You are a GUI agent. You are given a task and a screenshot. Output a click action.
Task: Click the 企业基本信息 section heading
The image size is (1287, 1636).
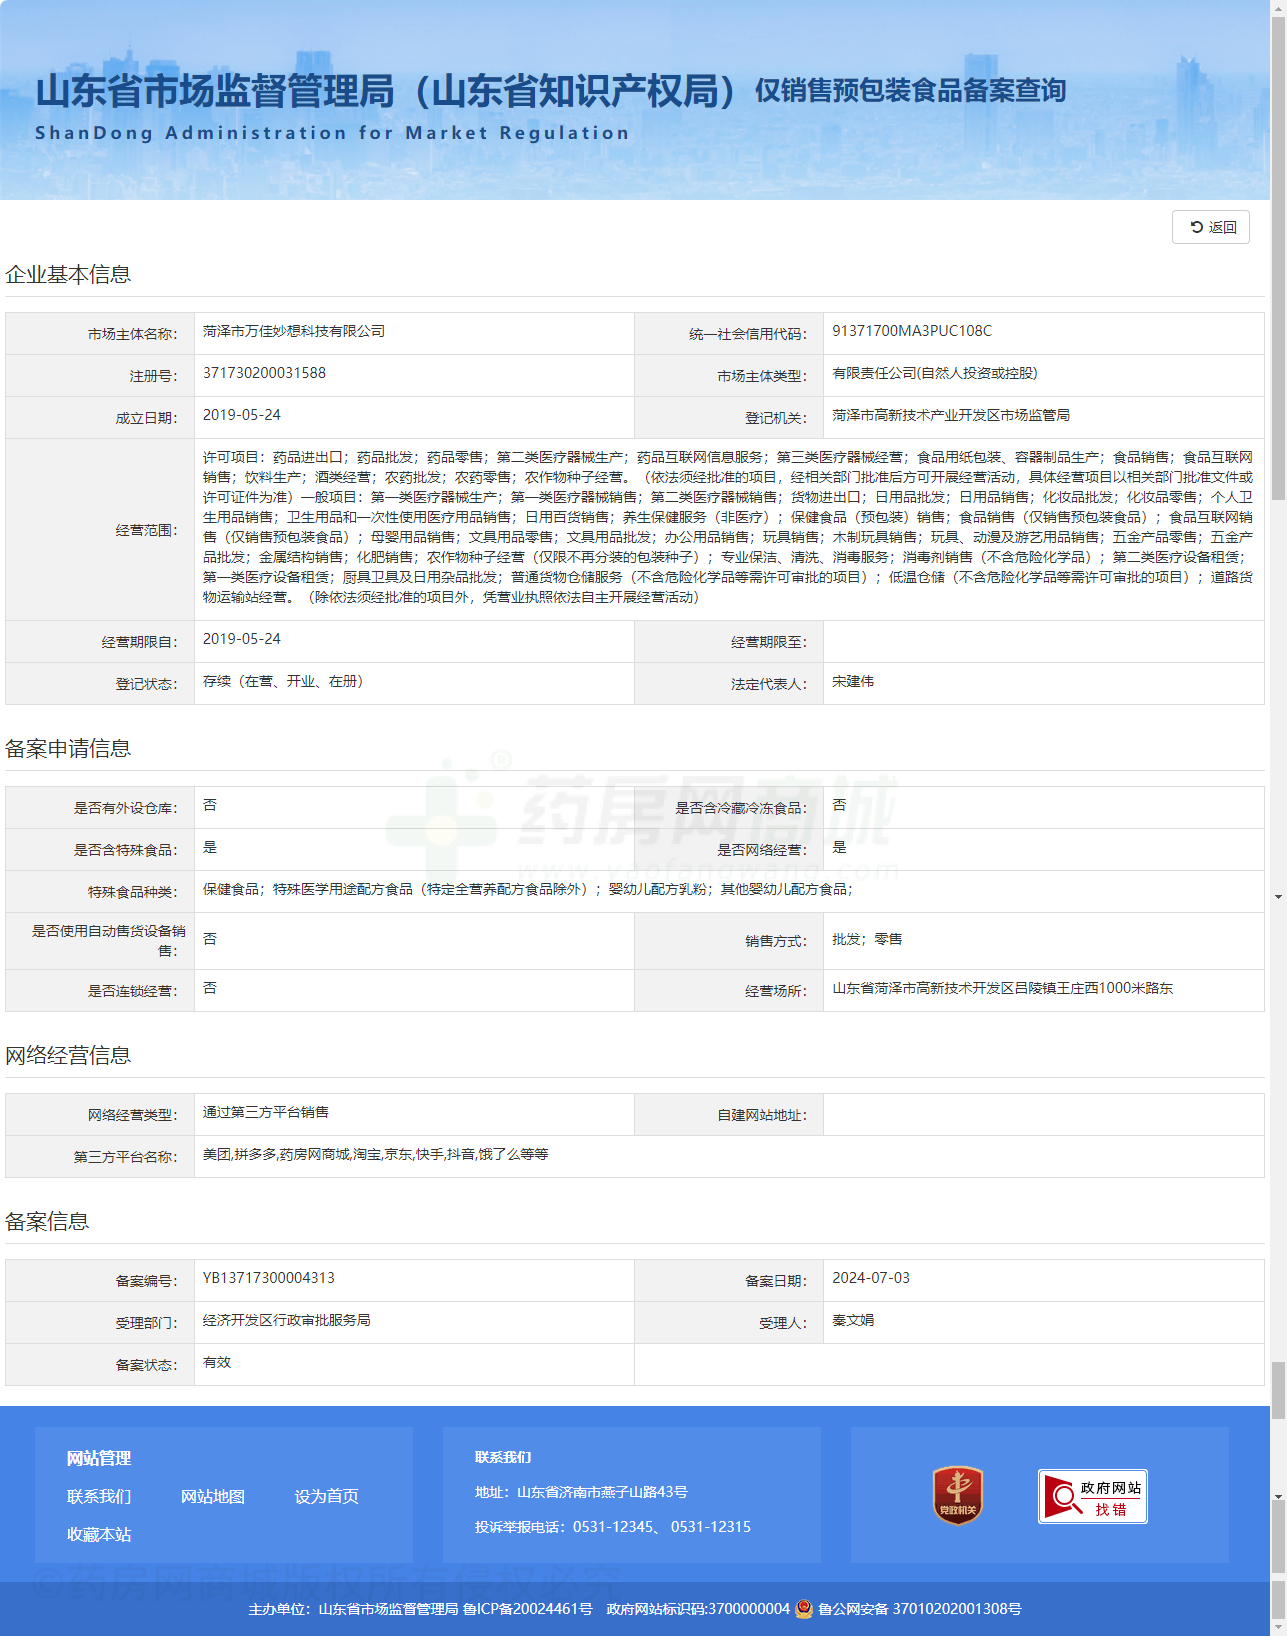(x=68, y=275)
